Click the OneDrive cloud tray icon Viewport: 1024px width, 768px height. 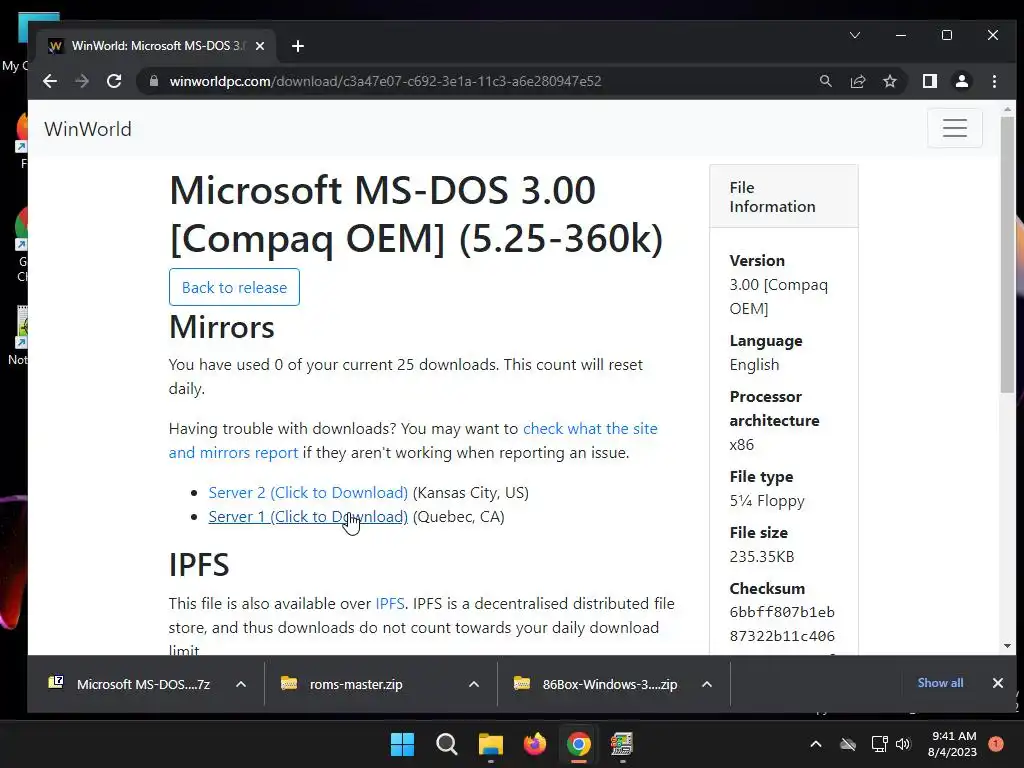tap(848, 744)
